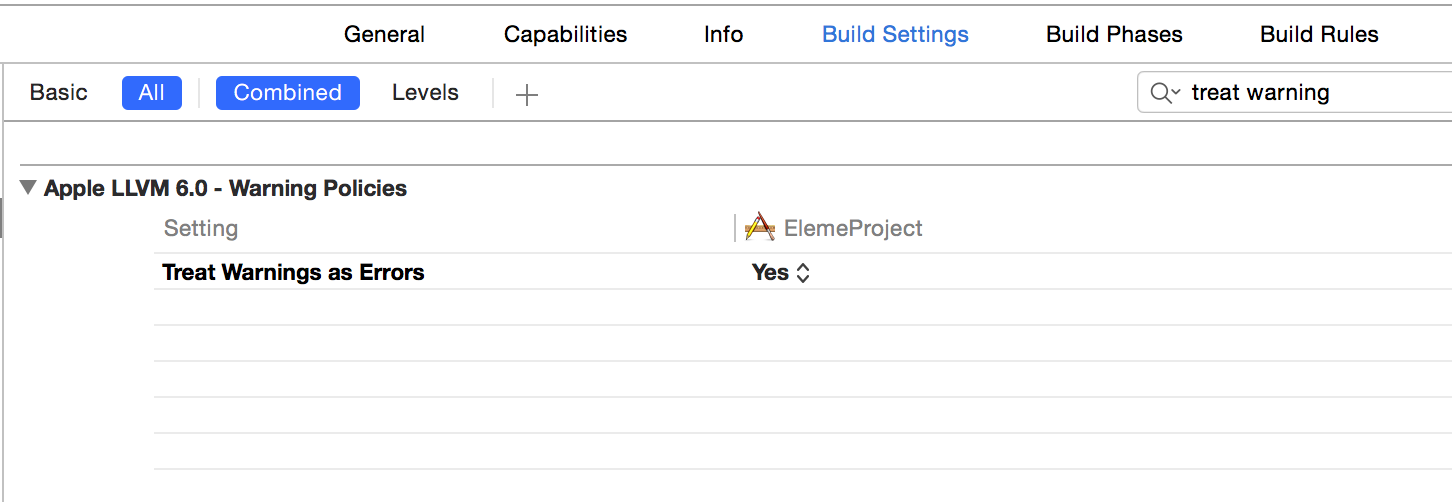Click the ElemeProject column label
The width and height of the screenshot is (1452, 502).
pos(852,228)
